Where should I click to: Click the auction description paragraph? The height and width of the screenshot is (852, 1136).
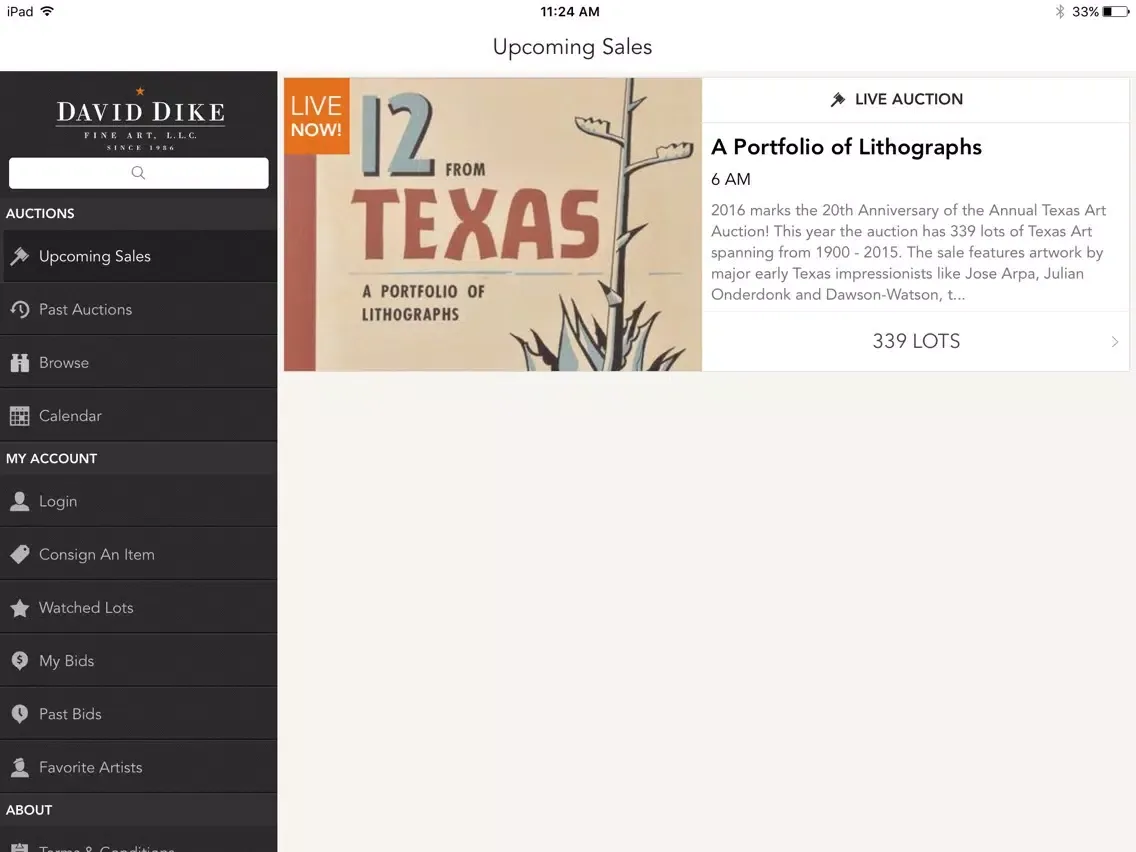coord(909,252)
